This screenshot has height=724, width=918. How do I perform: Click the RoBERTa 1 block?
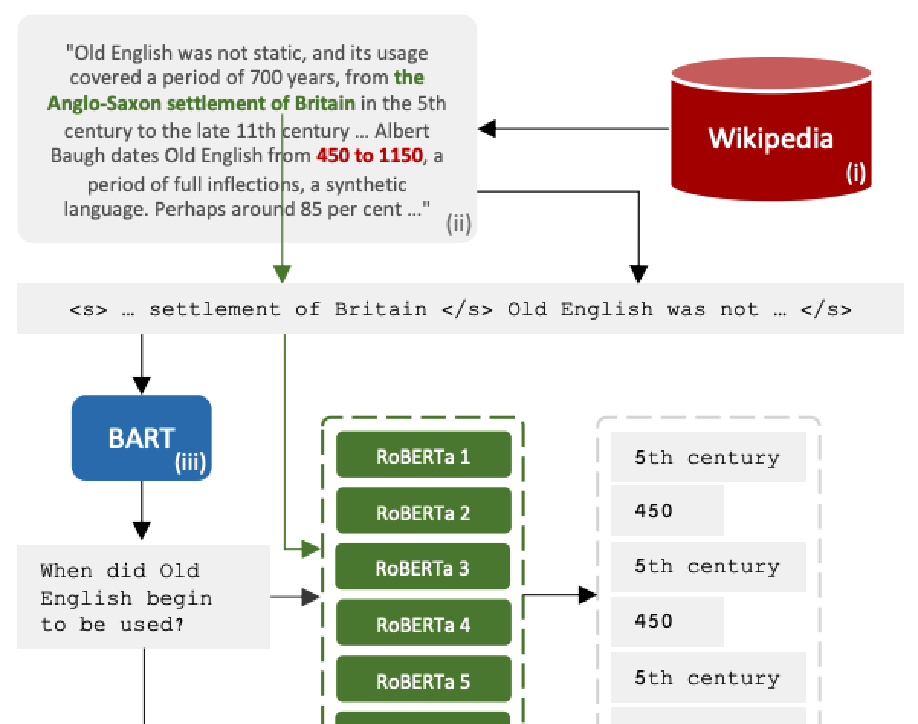[423, 456]
